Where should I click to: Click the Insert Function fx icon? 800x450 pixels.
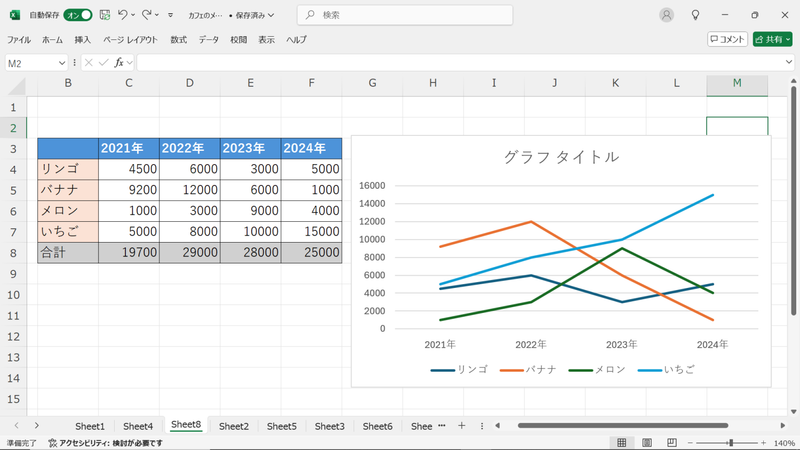click(119, 63)
